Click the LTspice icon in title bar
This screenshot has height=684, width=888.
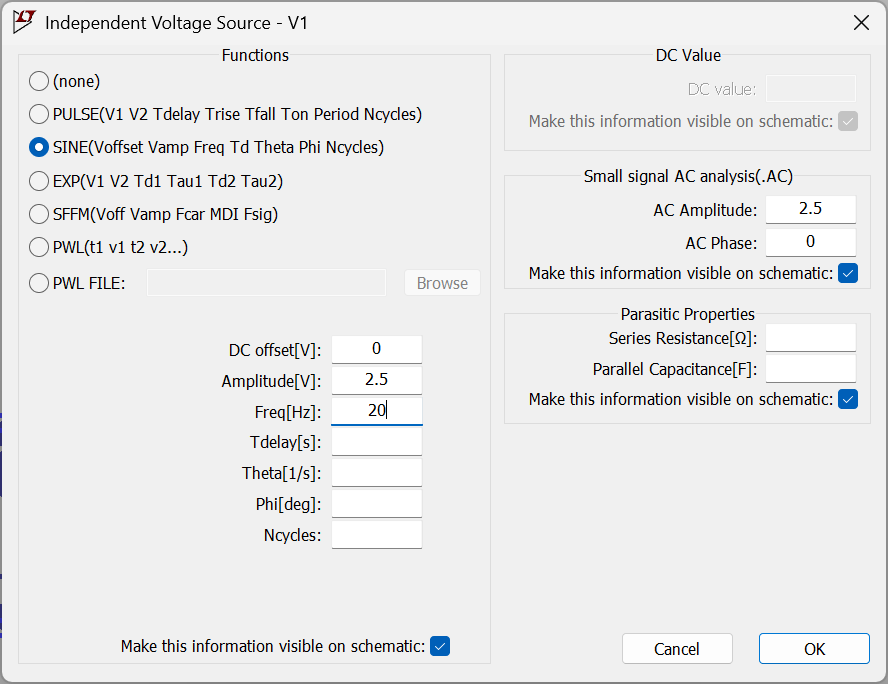[x=24, y=22]
